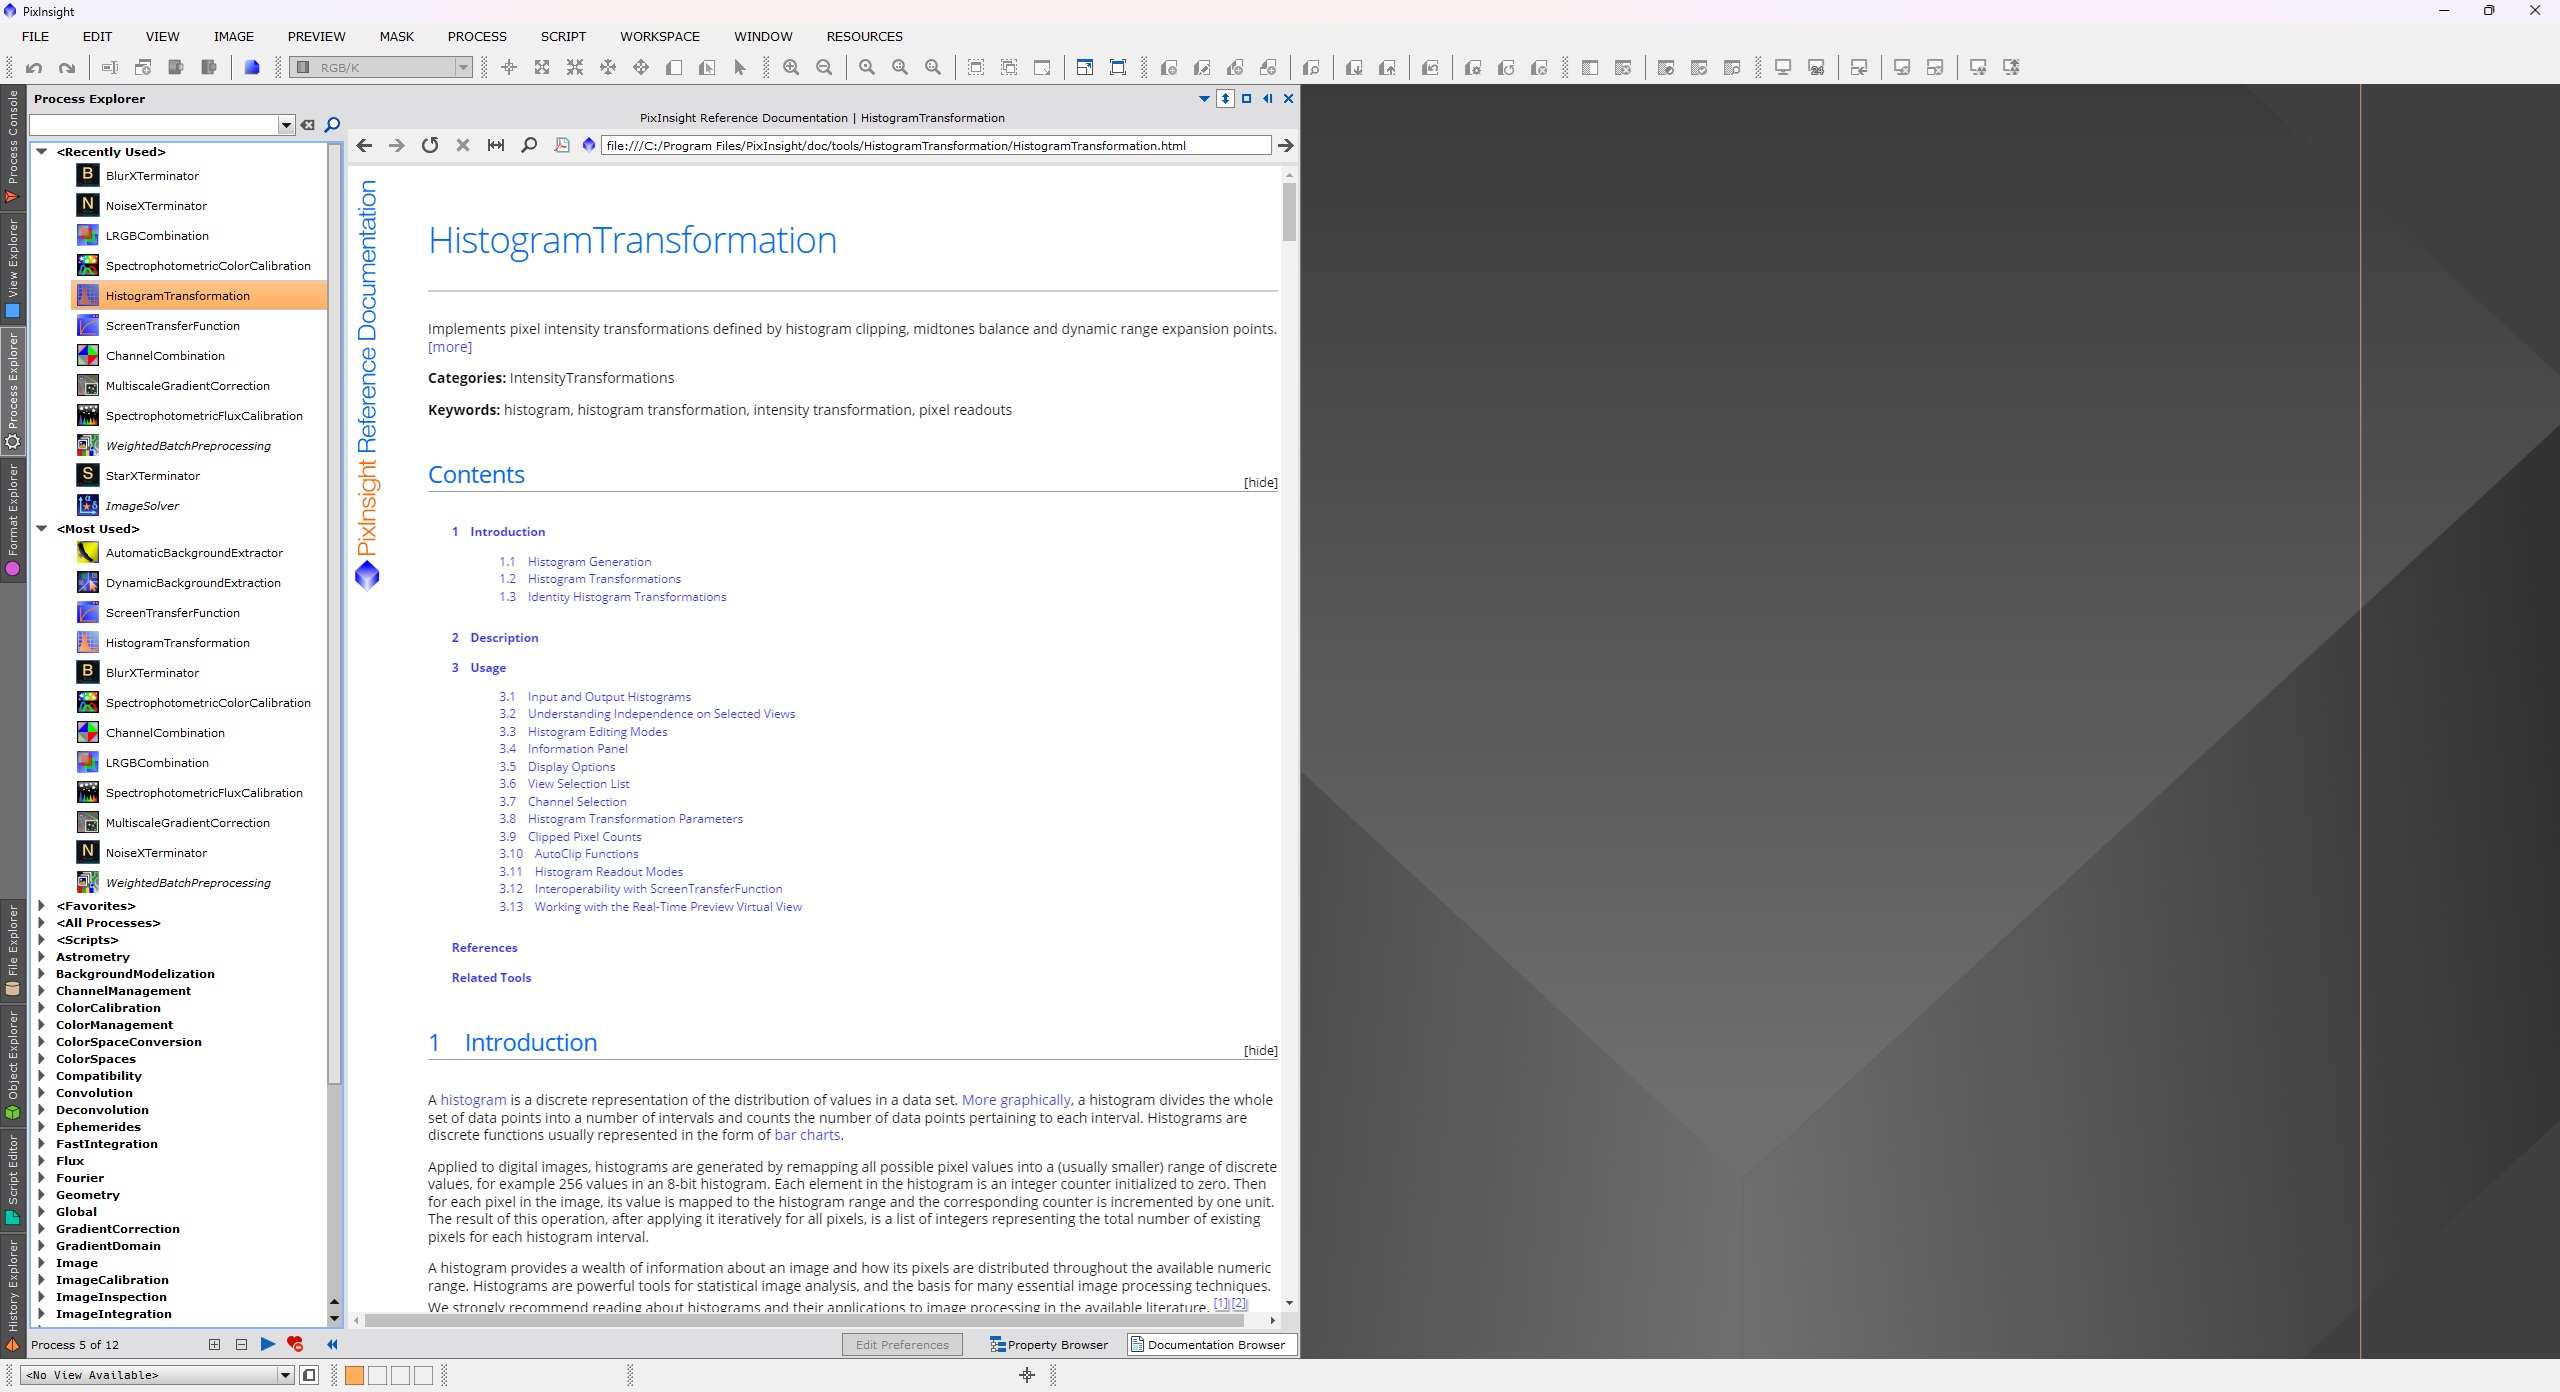Launch selected process with blue play triangle
Viewport: 2560px width, 1392px height.
point(268,1344)
